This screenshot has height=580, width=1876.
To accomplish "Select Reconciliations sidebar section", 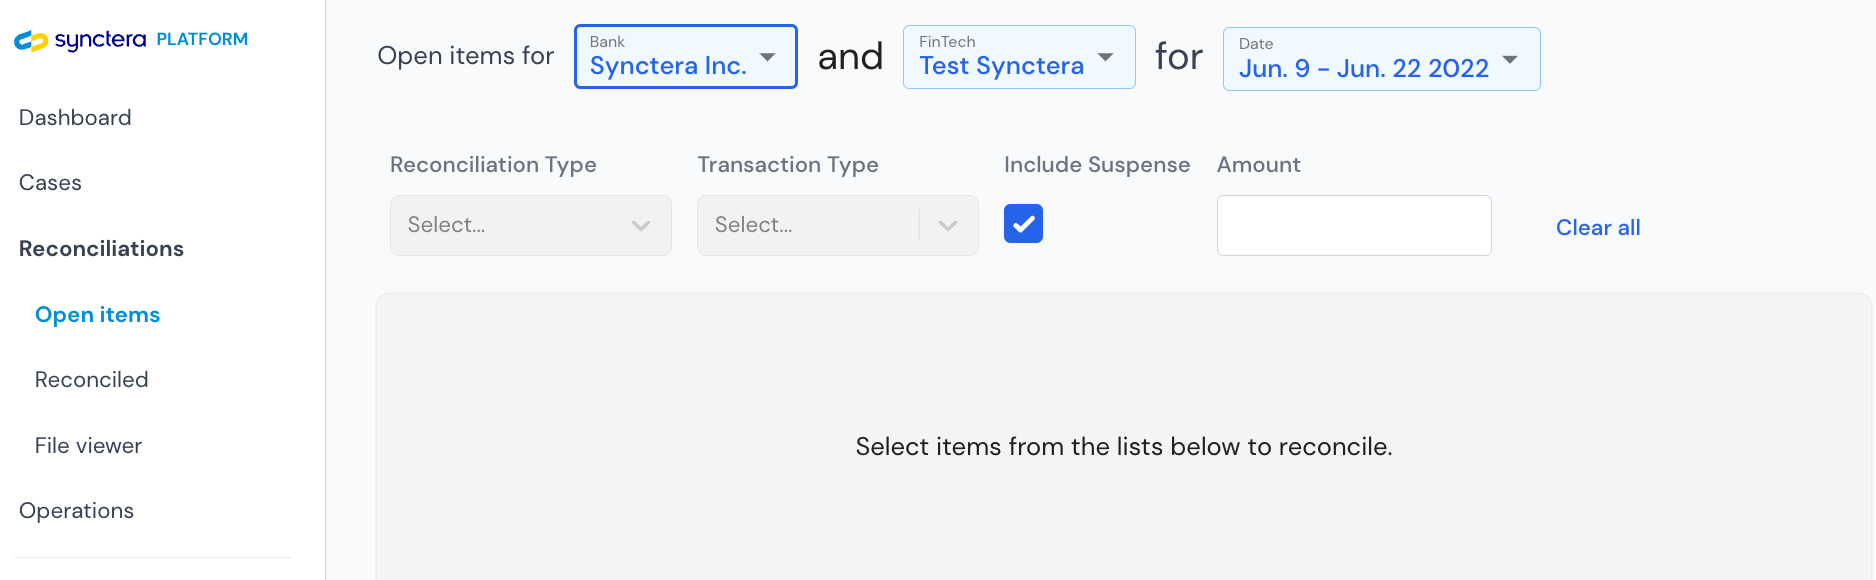I will [x=101, y=249].
